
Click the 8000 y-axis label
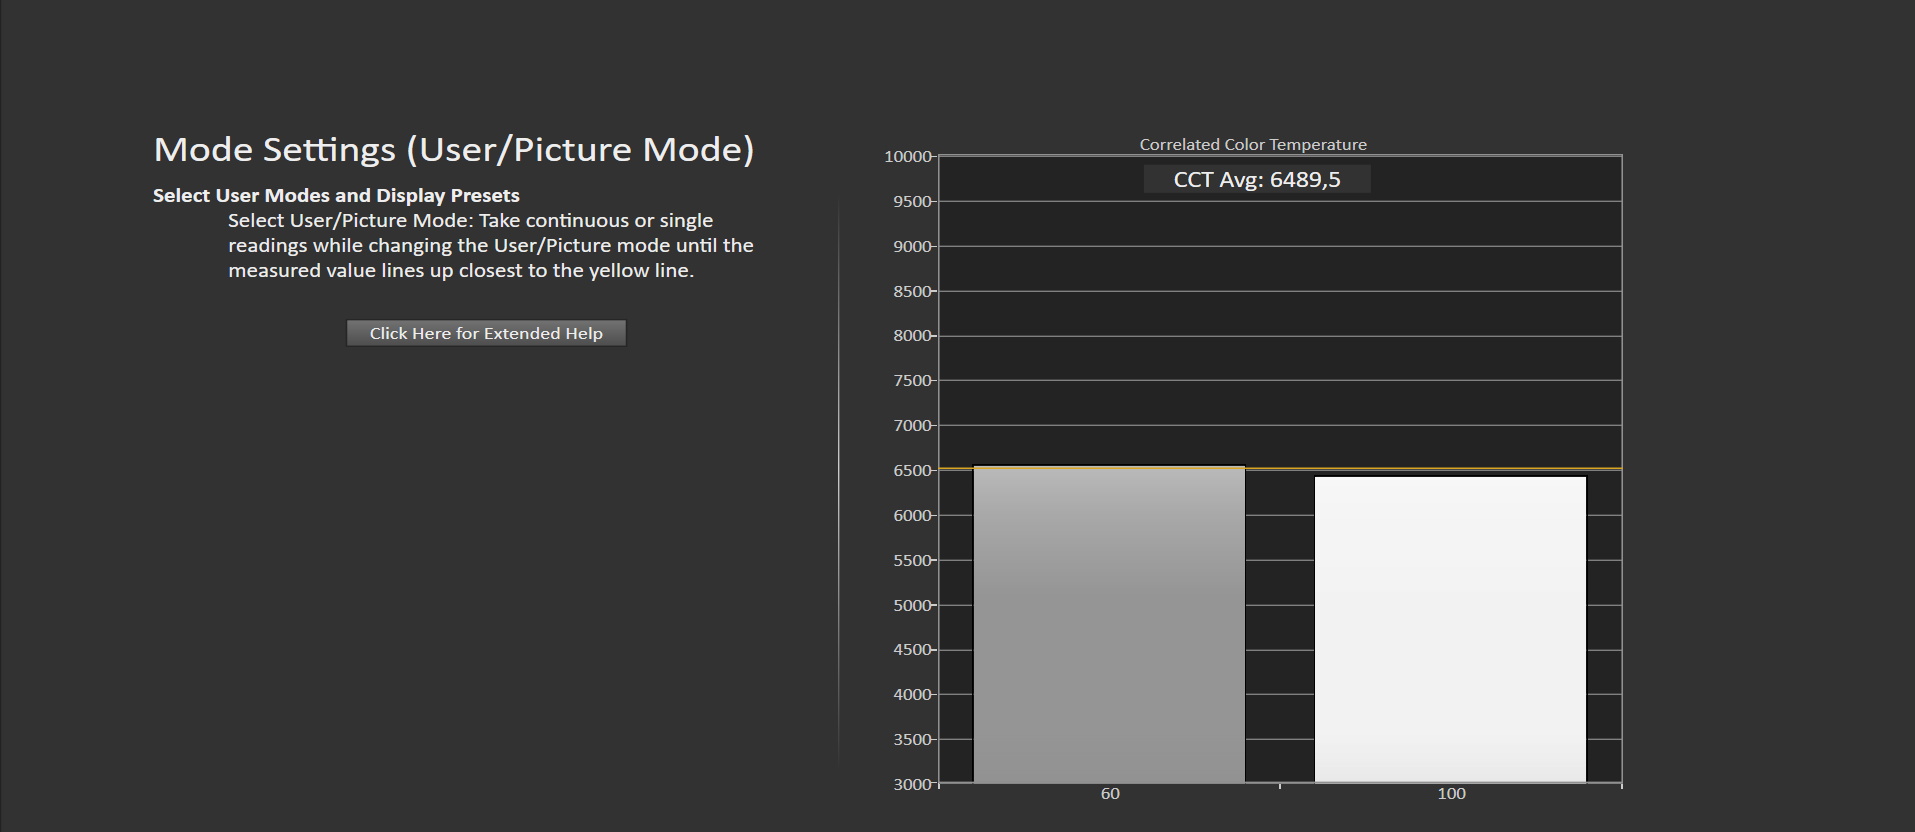(x=912, y=336)
